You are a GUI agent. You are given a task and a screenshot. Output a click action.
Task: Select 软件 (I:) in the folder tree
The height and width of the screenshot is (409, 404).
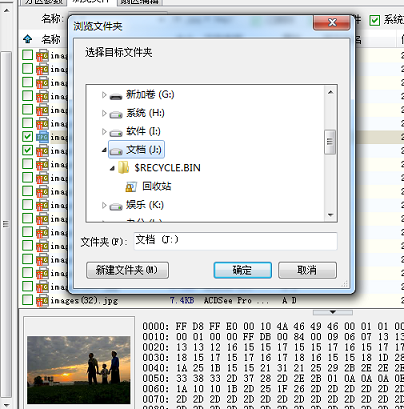coord(143,131)
